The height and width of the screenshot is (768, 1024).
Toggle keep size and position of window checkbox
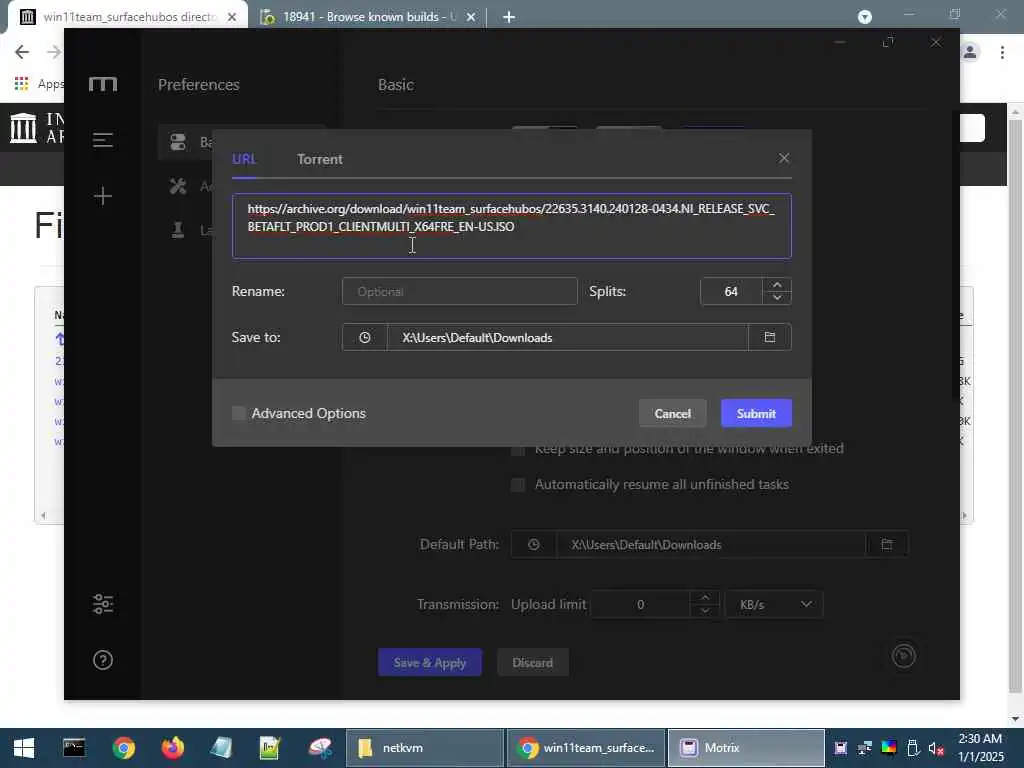(518, 449)
